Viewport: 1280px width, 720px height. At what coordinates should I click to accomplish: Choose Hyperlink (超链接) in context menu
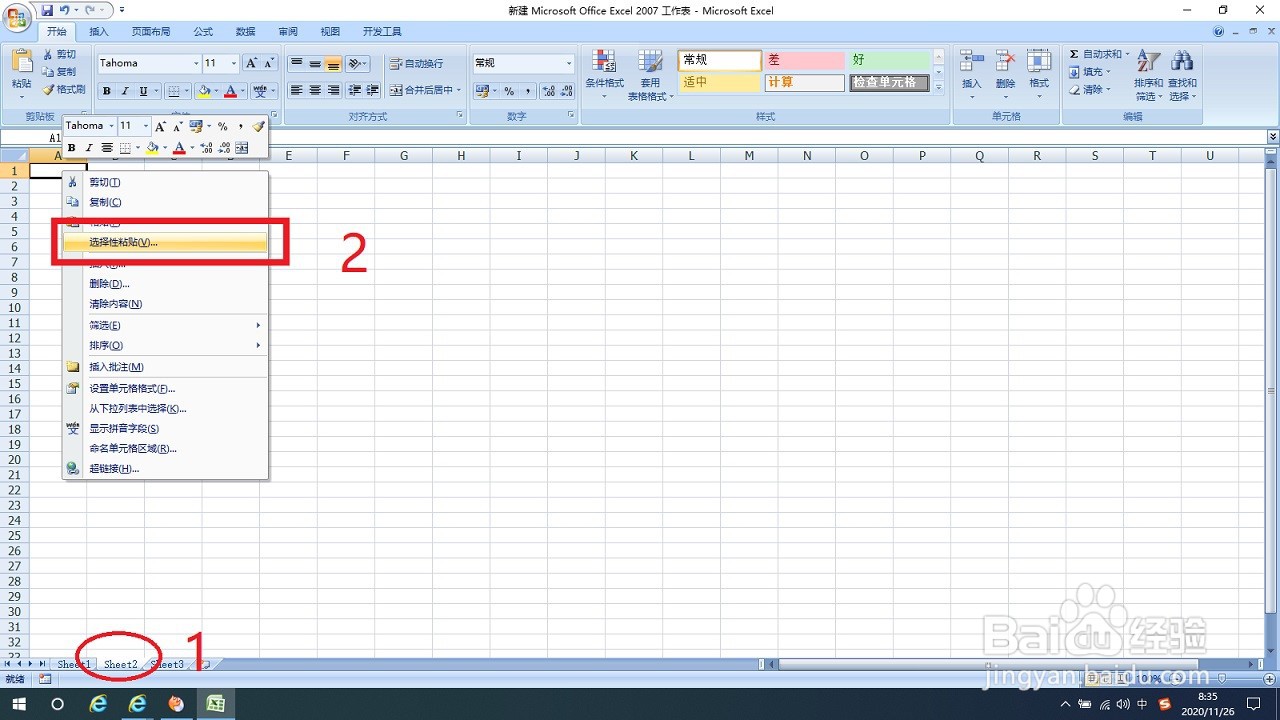click(x=165, y=468)
